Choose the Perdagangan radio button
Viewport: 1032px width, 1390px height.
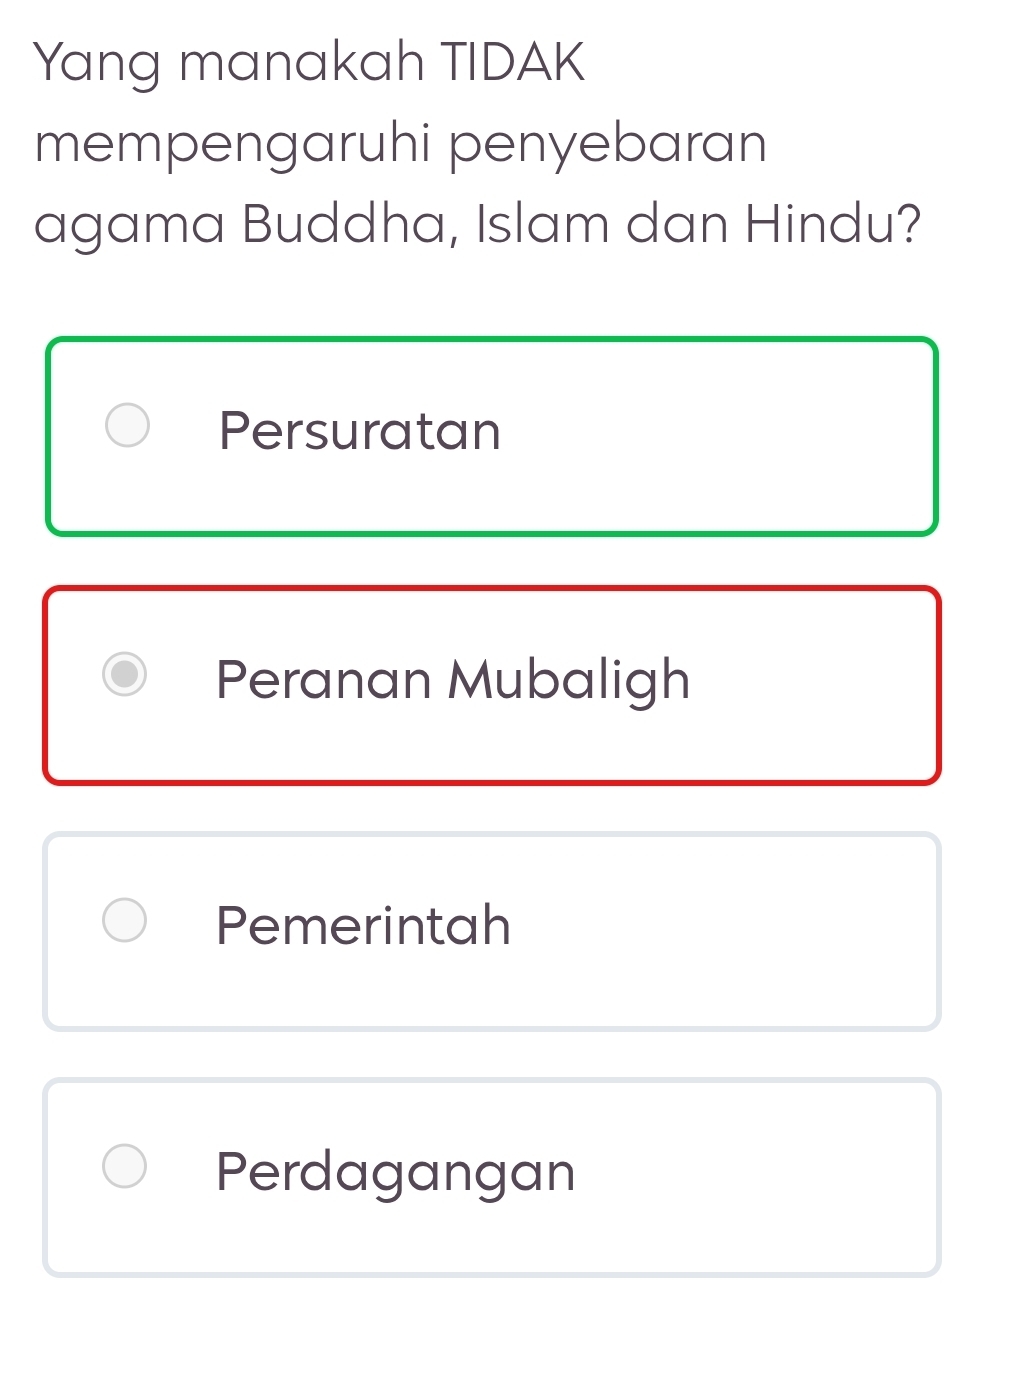[x=125, y=1166]
